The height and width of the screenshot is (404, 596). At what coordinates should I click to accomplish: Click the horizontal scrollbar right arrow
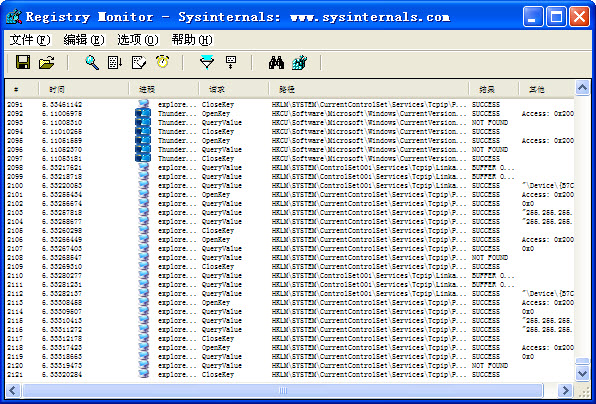[565, 390]
